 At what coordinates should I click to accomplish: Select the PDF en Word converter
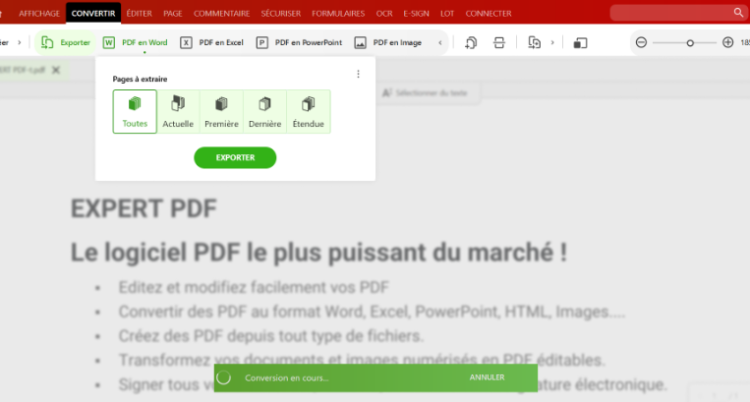point(135,43)
